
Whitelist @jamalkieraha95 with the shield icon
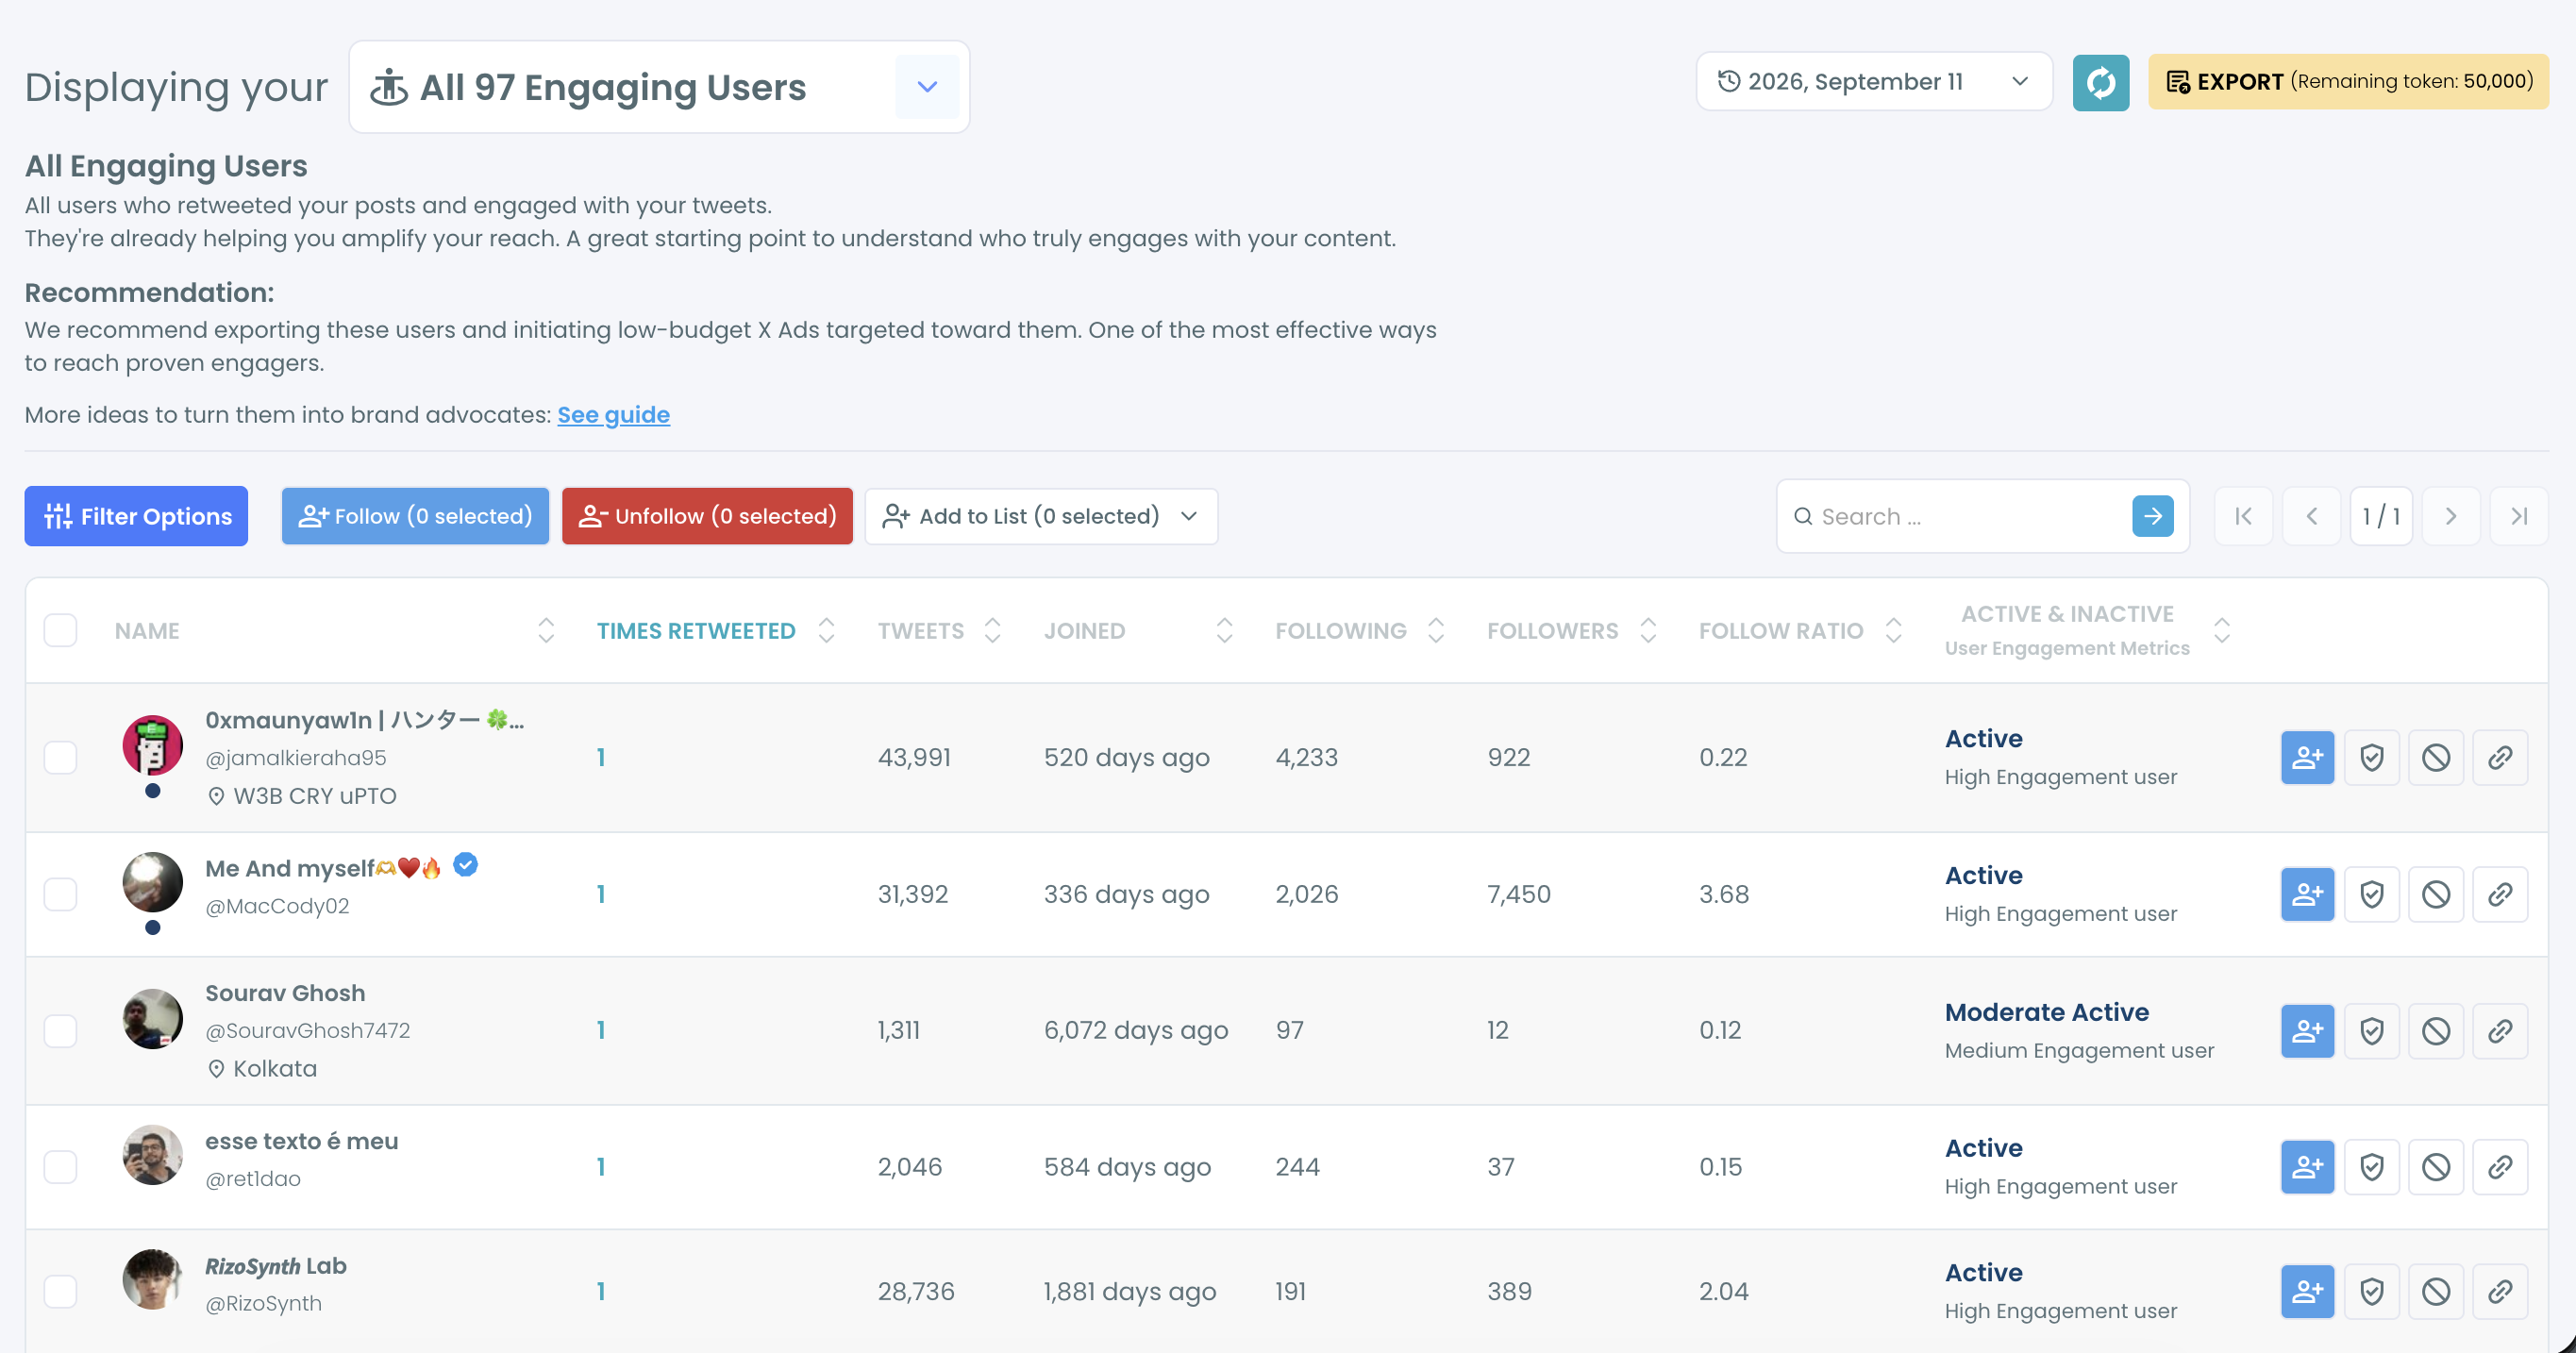click(2371, 758)
